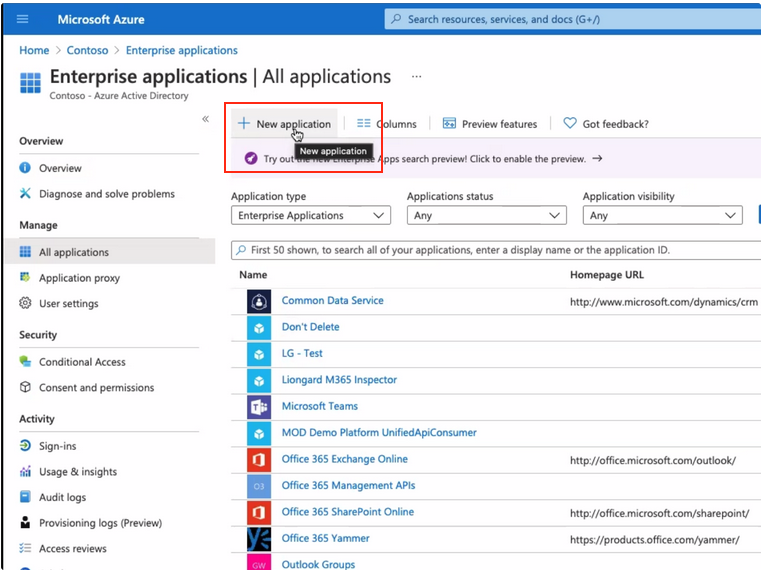Screen dimensions: 763x574
Task: Open User settings menu item
Action: tap(69, 304)
